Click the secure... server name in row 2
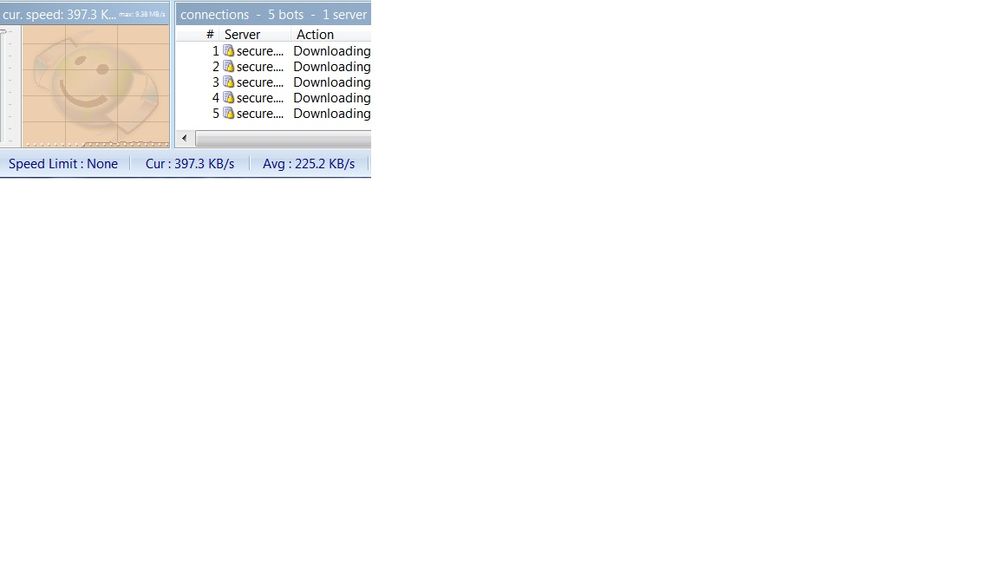999x562 pixels. point(260,67)
